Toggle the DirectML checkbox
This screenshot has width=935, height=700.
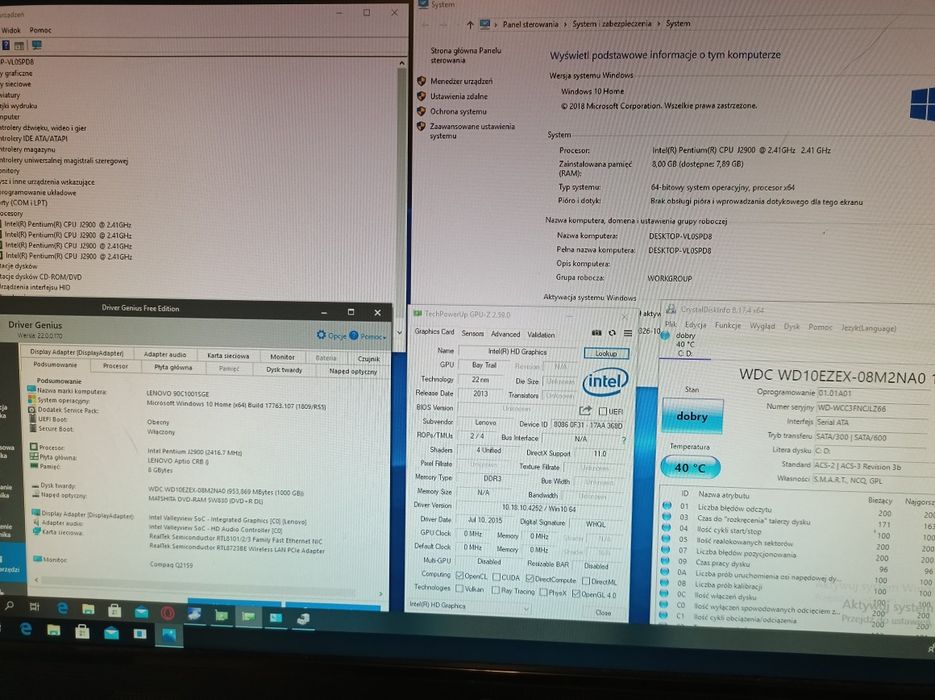(586, 581)
